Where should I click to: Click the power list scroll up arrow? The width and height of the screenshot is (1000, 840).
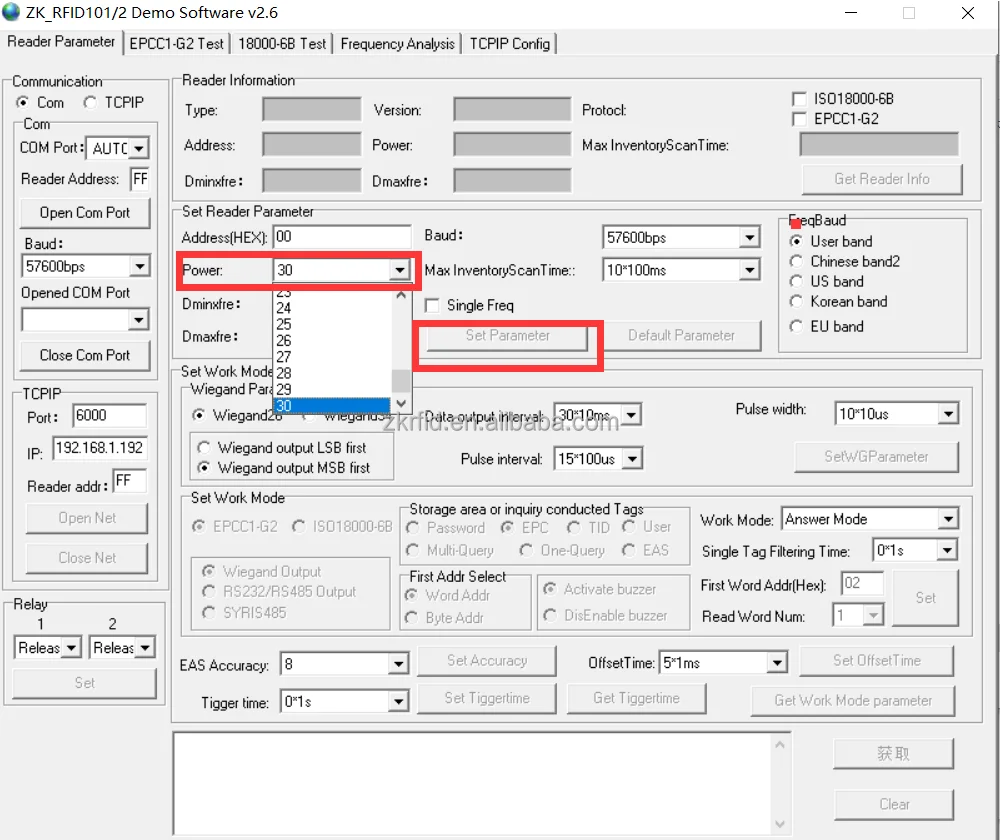click(401, 295)
